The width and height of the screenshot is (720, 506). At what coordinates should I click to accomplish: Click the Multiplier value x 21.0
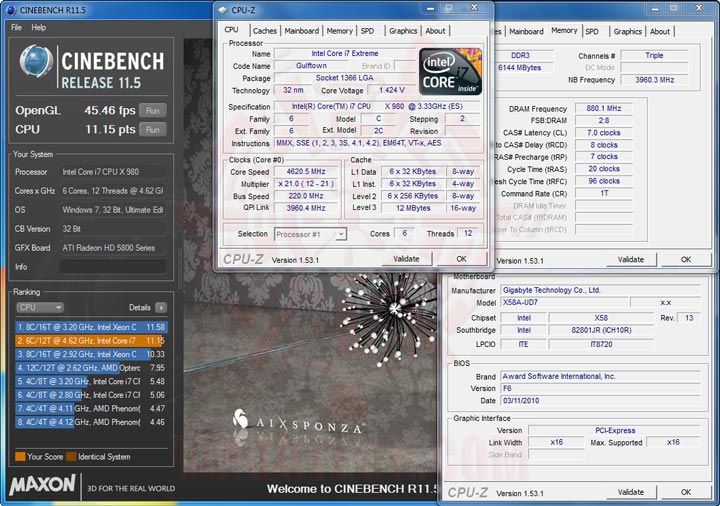[x=306, y=184]
